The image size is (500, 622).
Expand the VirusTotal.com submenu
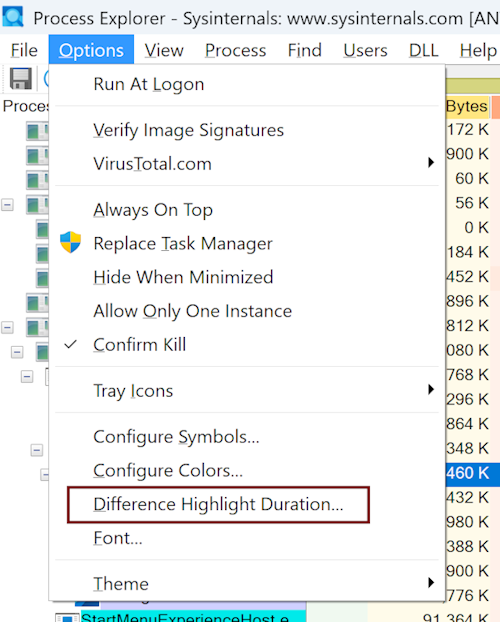click(x=246, y=164)
